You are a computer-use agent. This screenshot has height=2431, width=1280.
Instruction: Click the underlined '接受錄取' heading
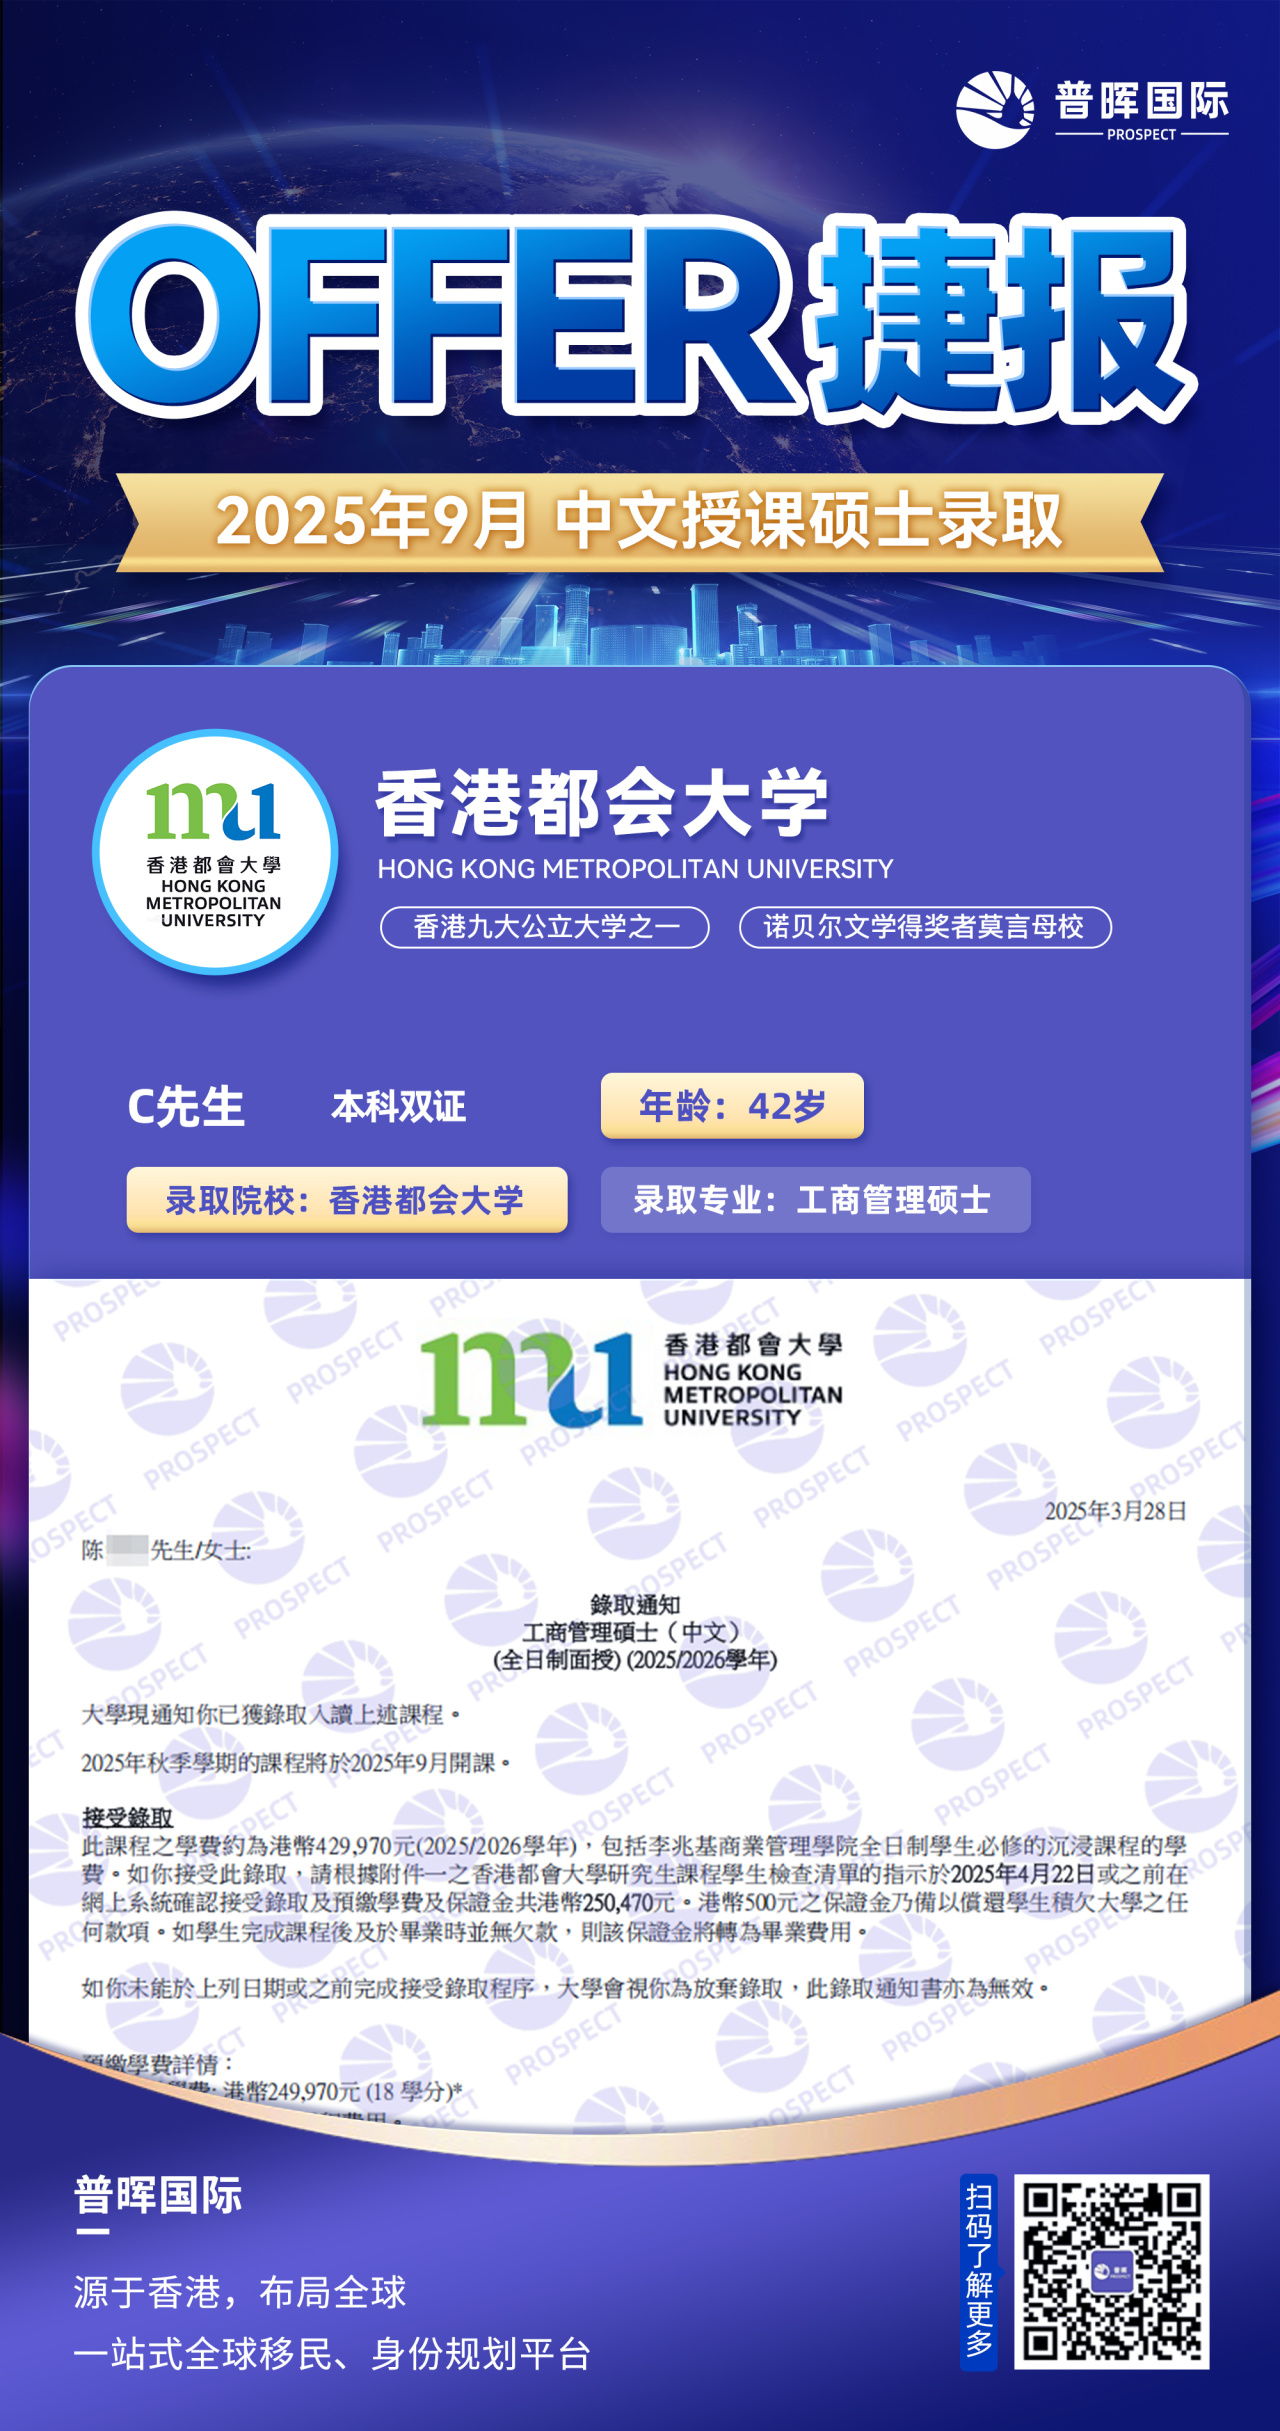(x=127, y=1817)
